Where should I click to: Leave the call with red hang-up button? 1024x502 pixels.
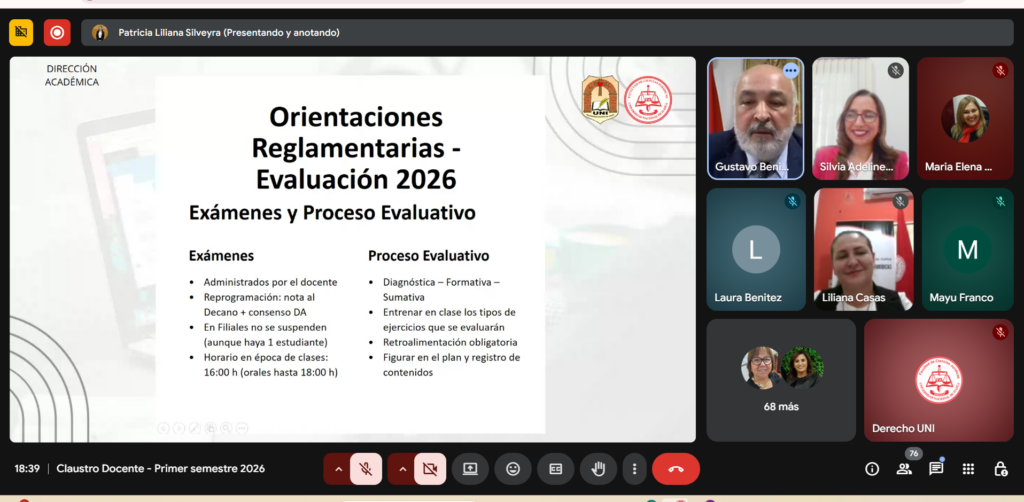click(675, 468)
